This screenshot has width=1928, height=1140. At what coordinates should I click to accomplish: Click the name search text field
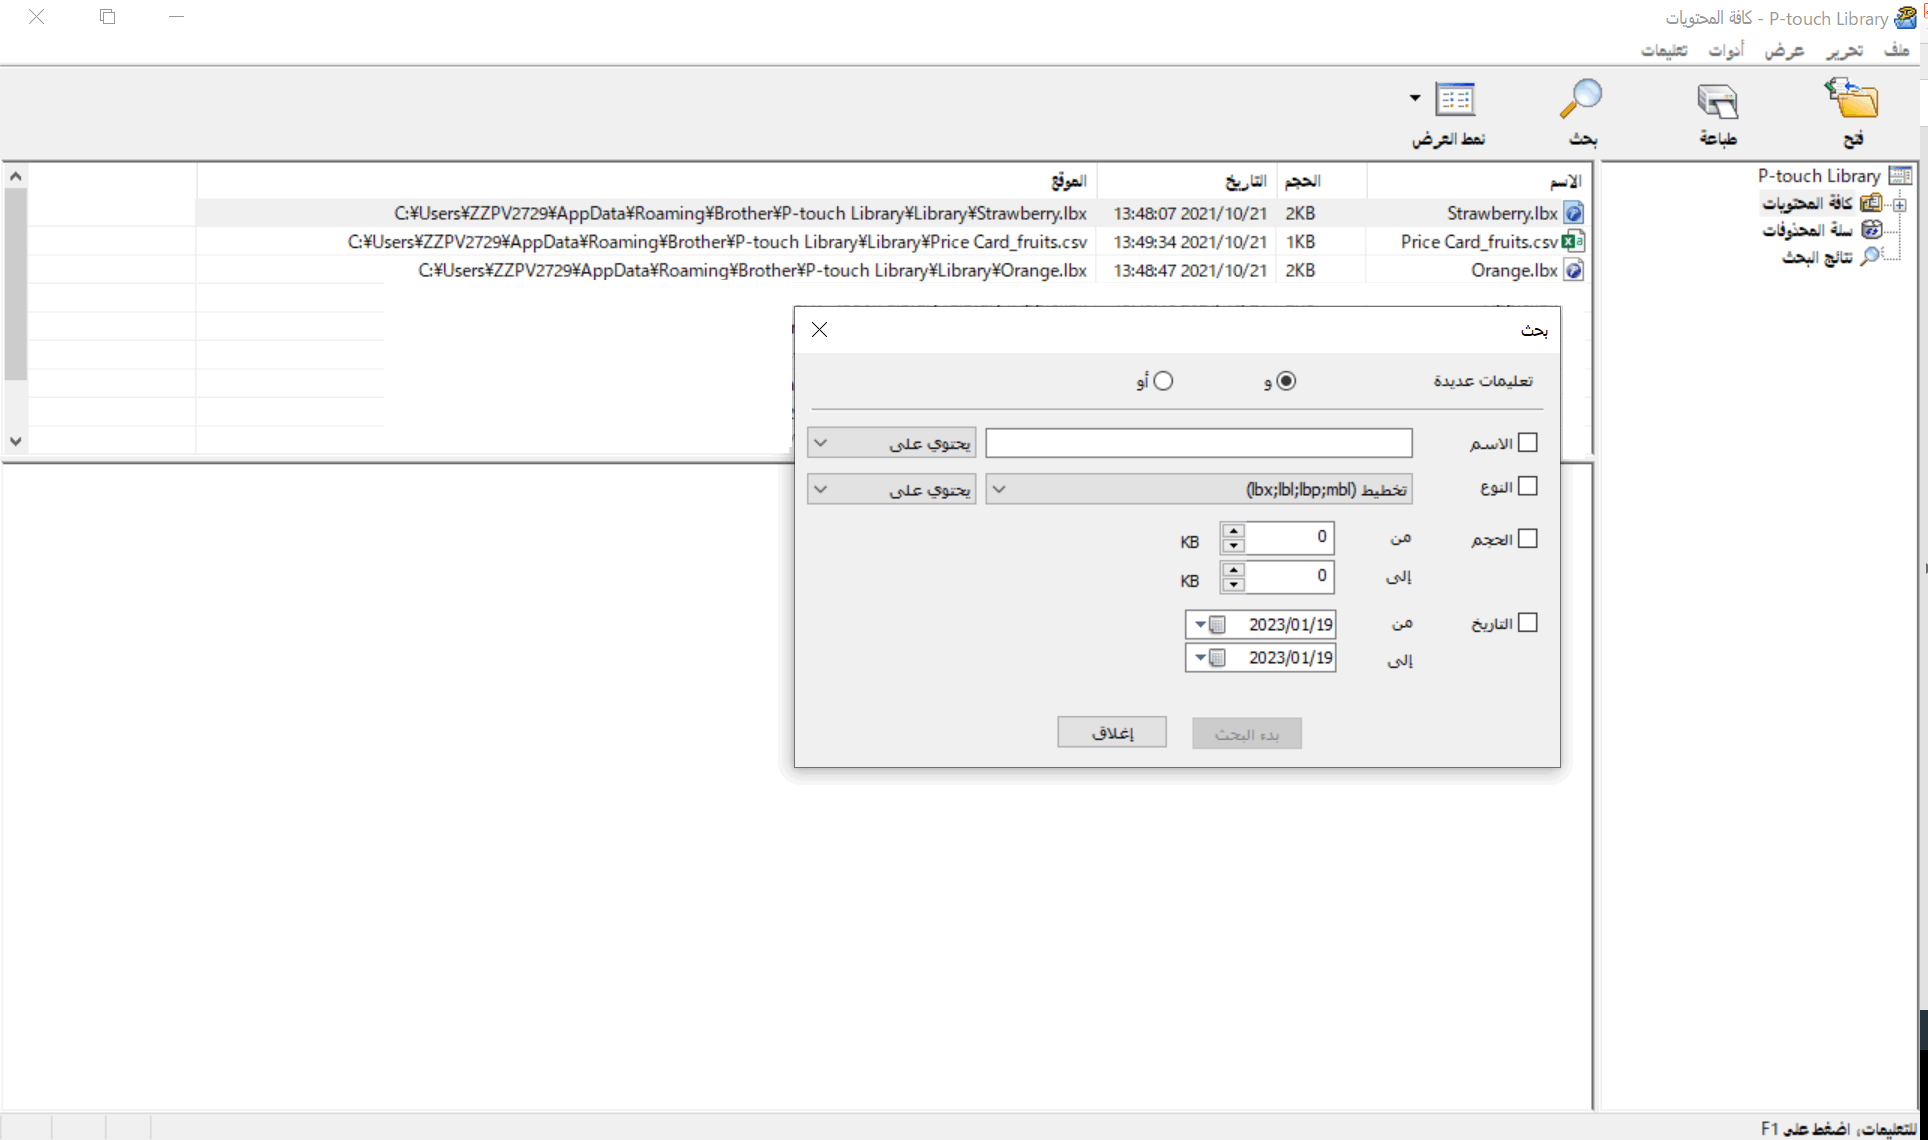[1198, 443]
